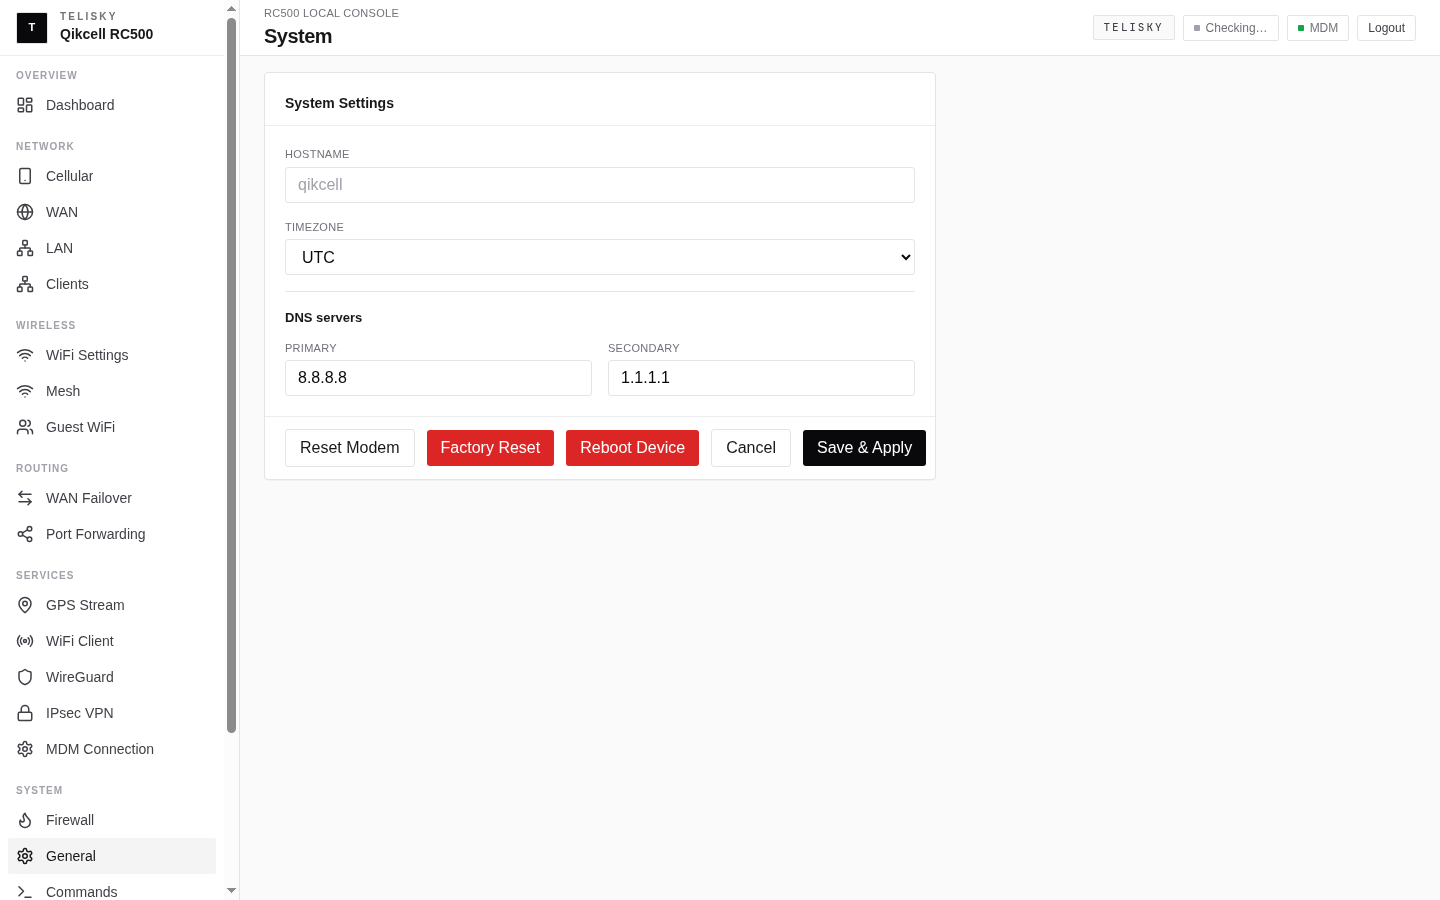
Task: Click Save & Apply button
Action: pyautogui.click(x=864, y=448)
